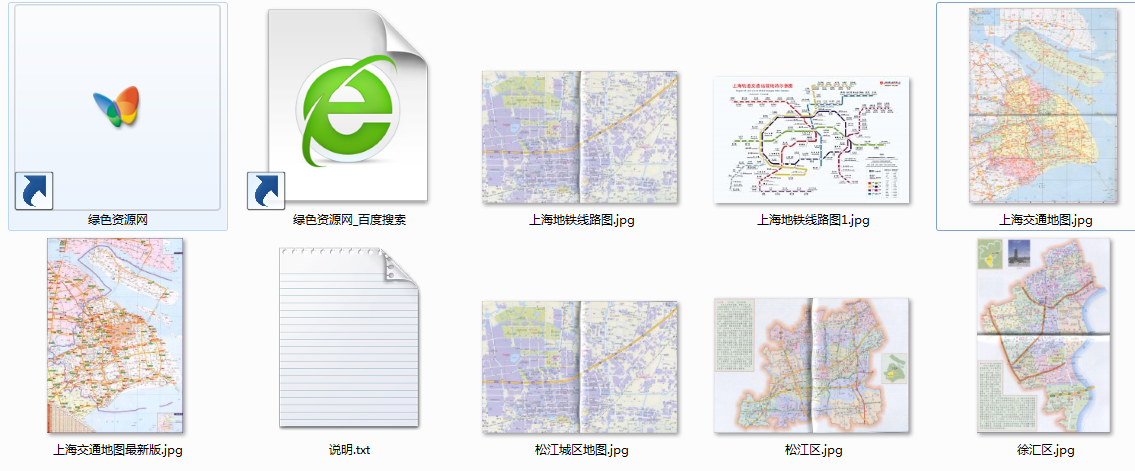The height and width of the screenshot is (471, 1135).
Task: Click shortcut arrow overlay on 绿色资源网 icon
Action: [33, 192]
